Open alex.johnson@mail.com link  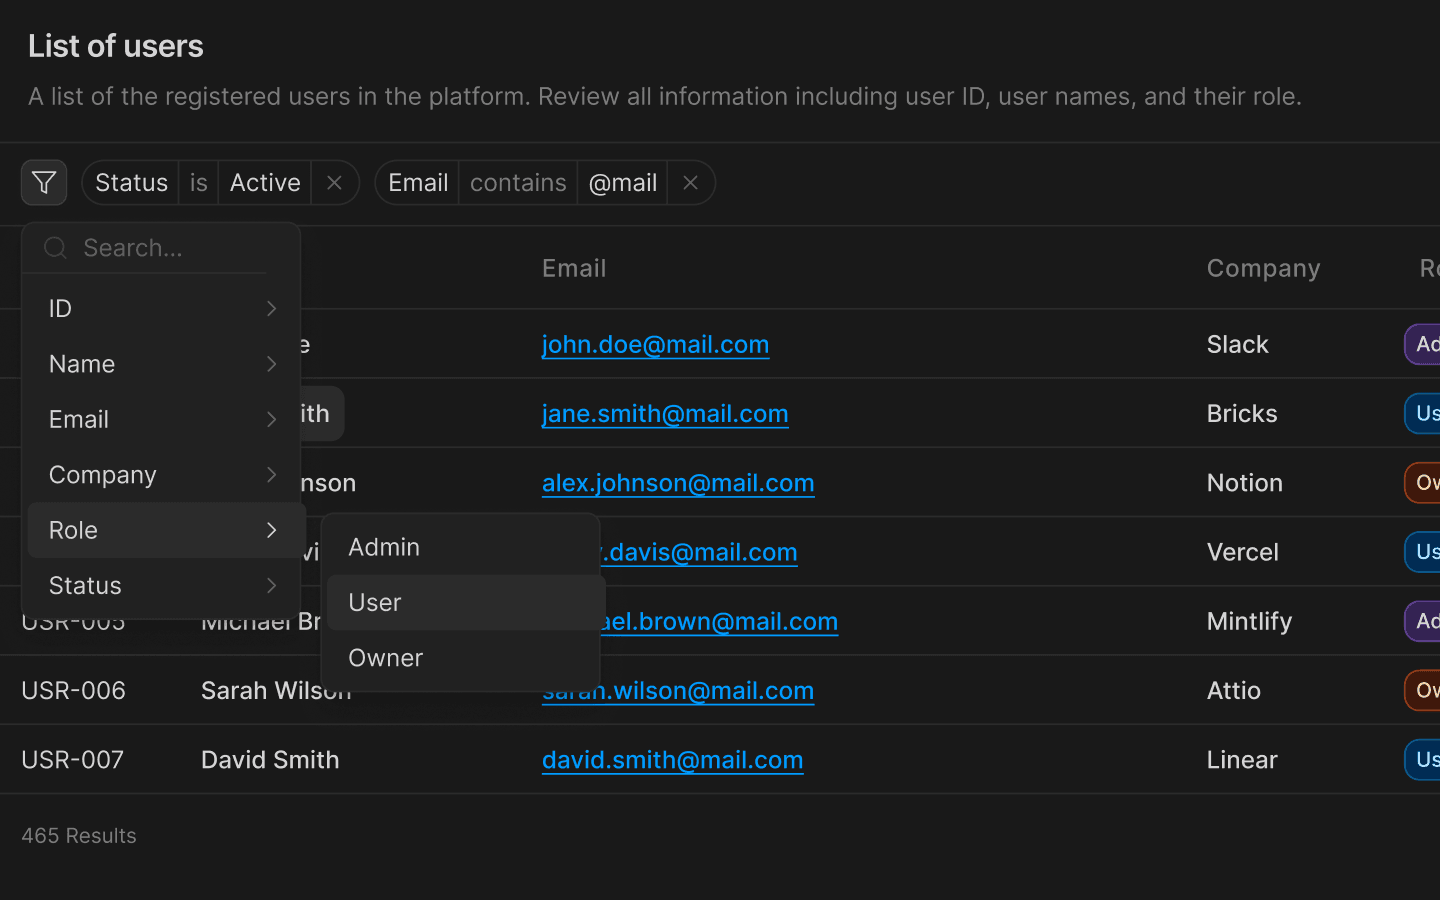pyautogui.click(x=678, y=483)
